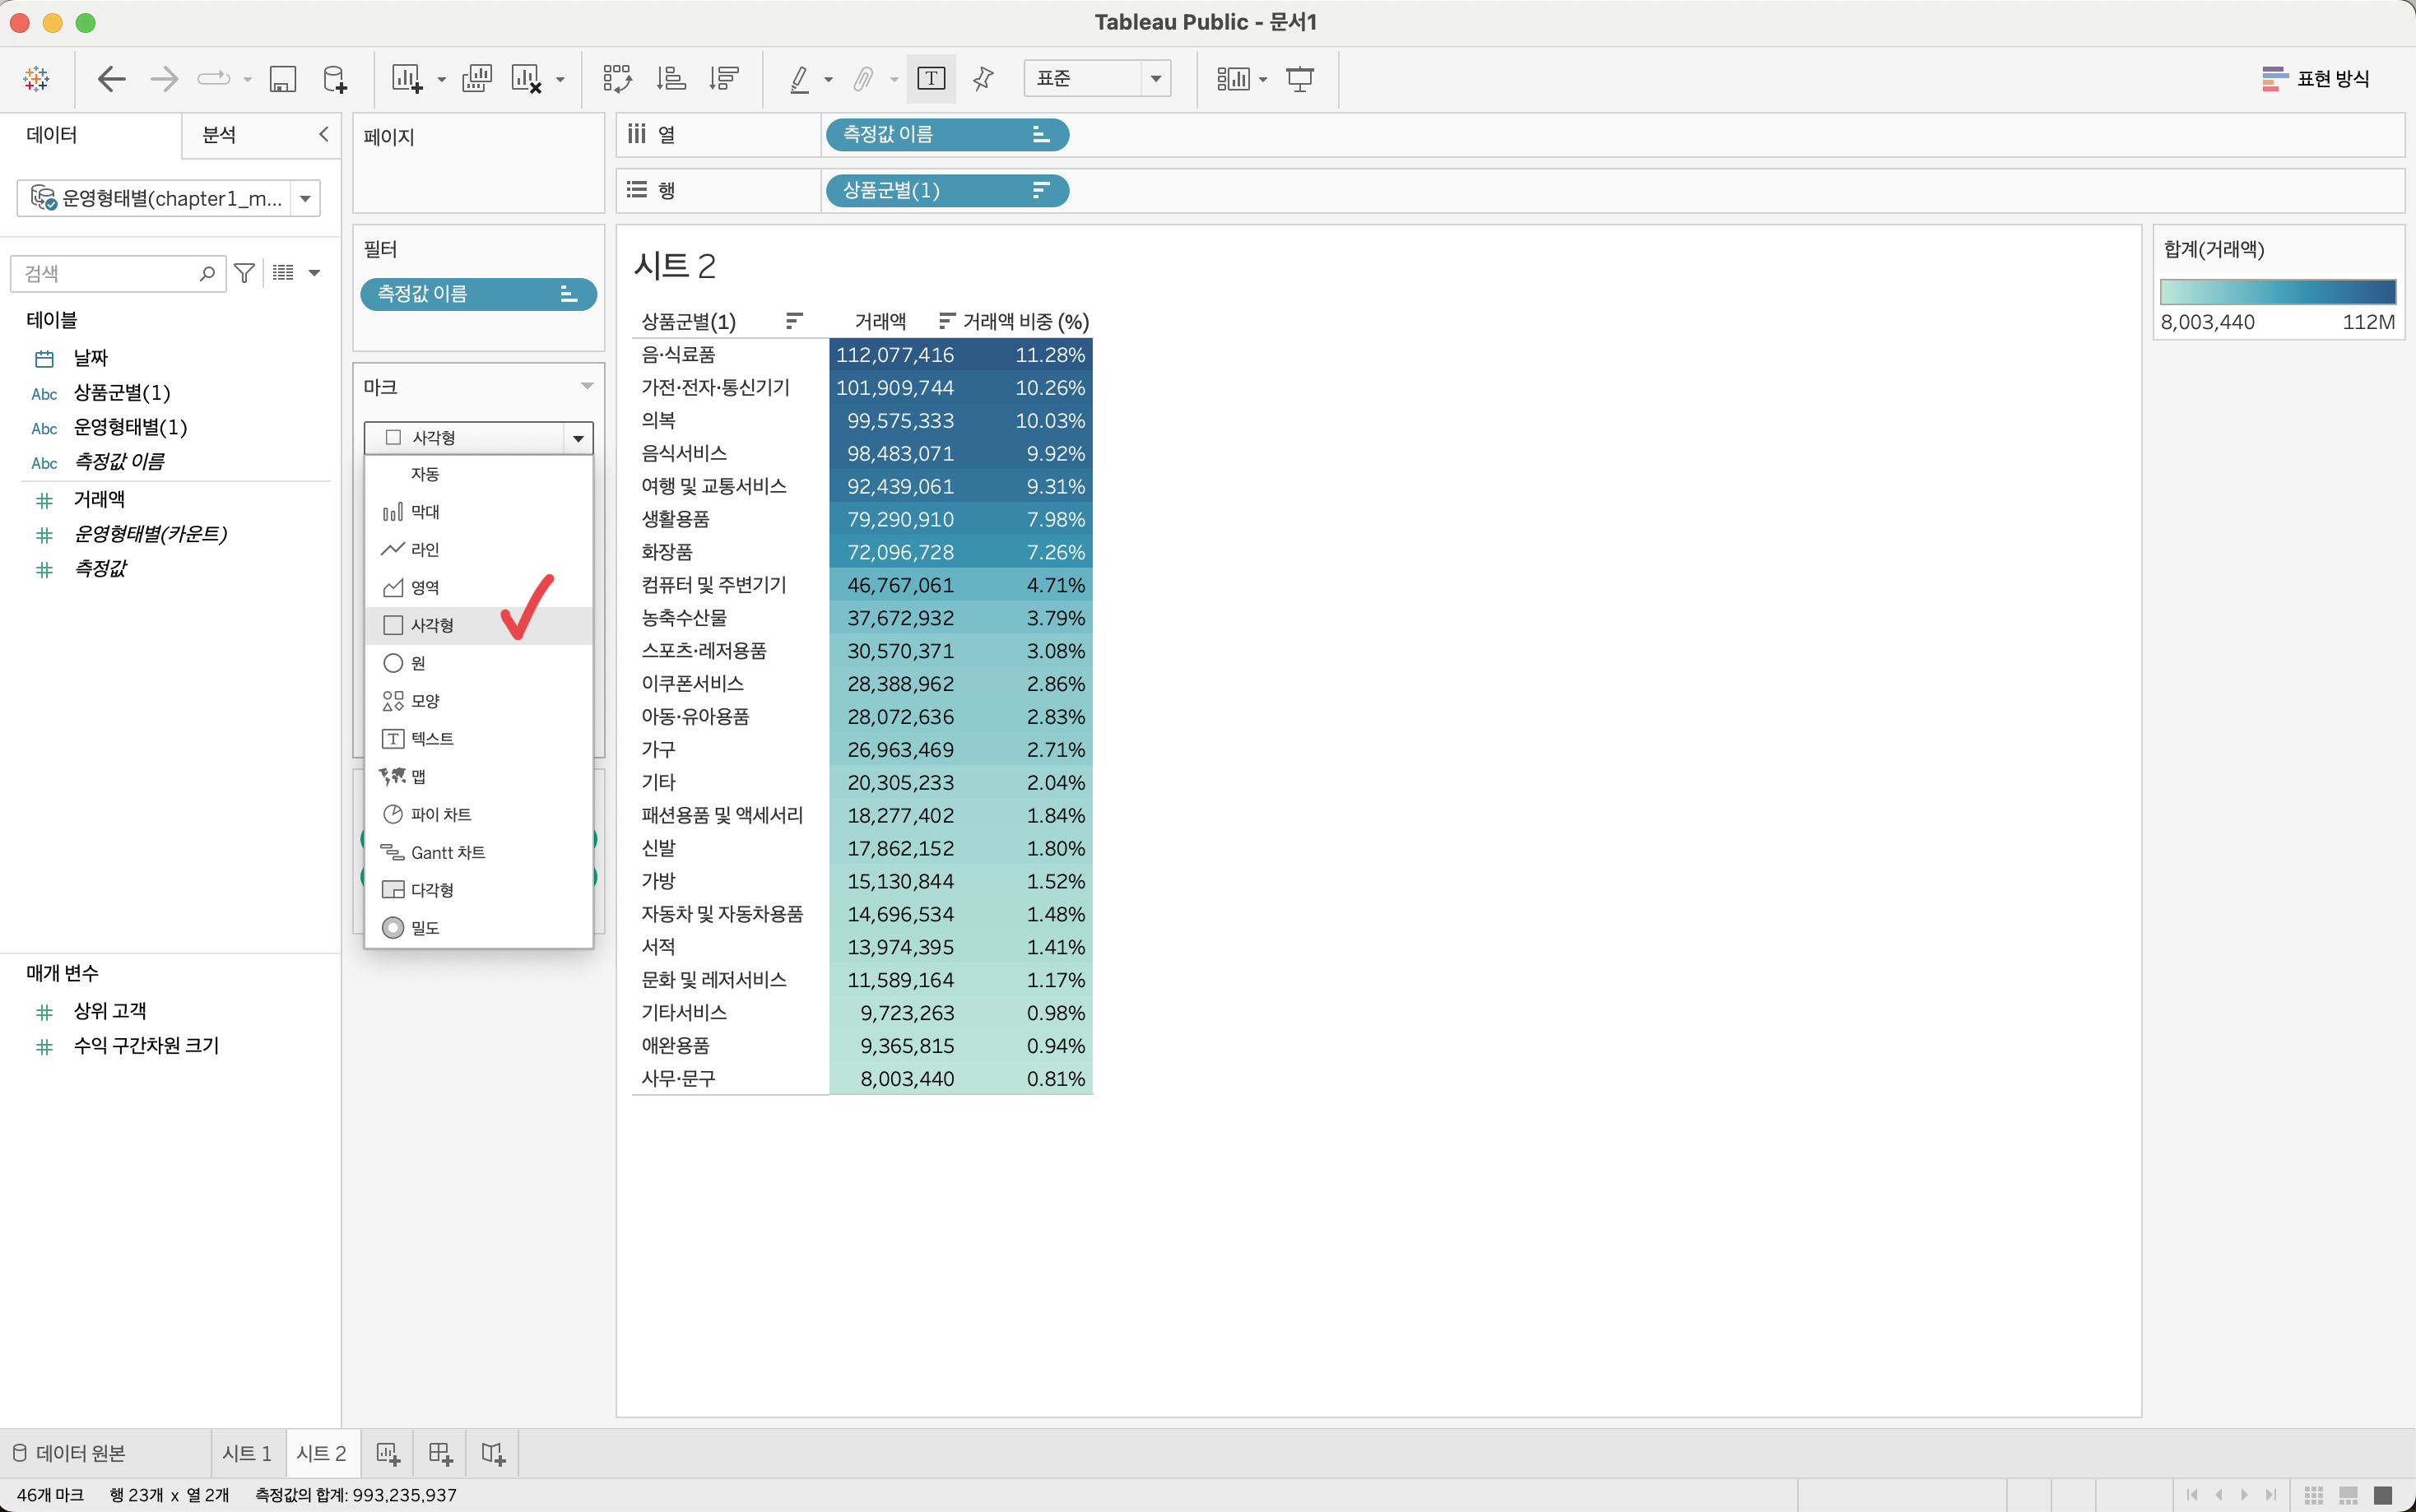This screenshot has height=1512, width=2416.
Task: Toggle the mark labels T button
Action: [x=931, y=78]
